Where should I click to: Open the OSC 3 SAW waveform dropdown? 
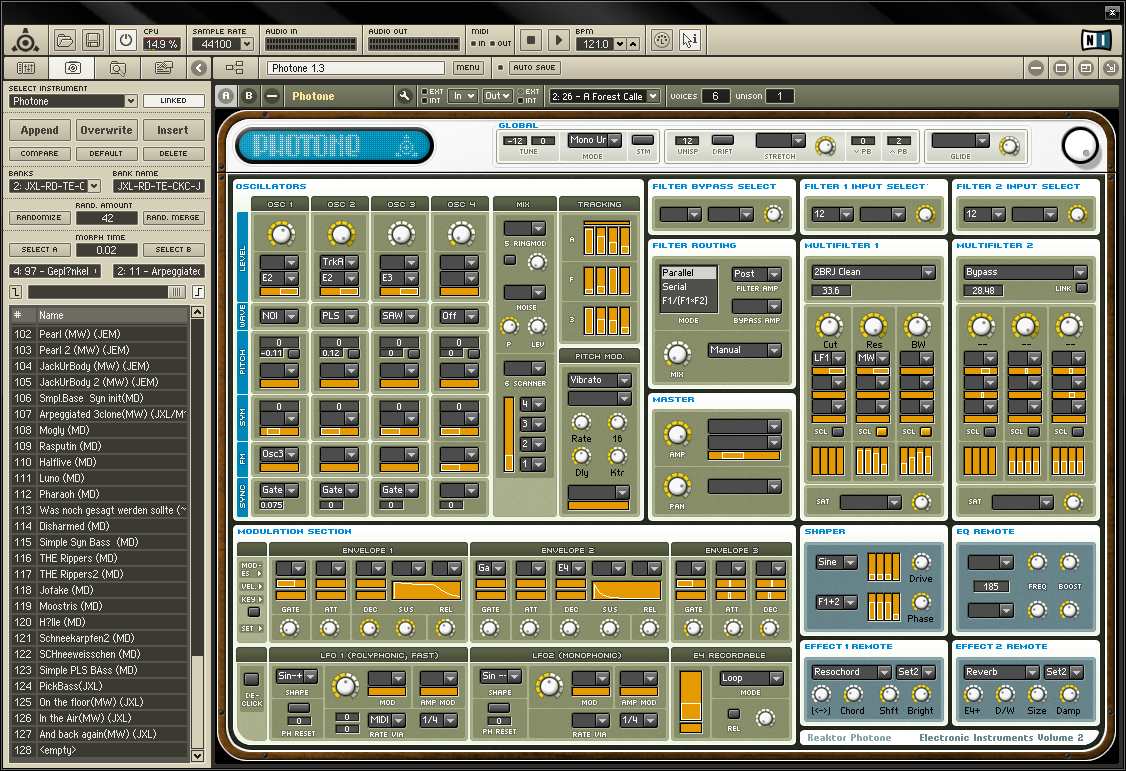click(399, 316)
